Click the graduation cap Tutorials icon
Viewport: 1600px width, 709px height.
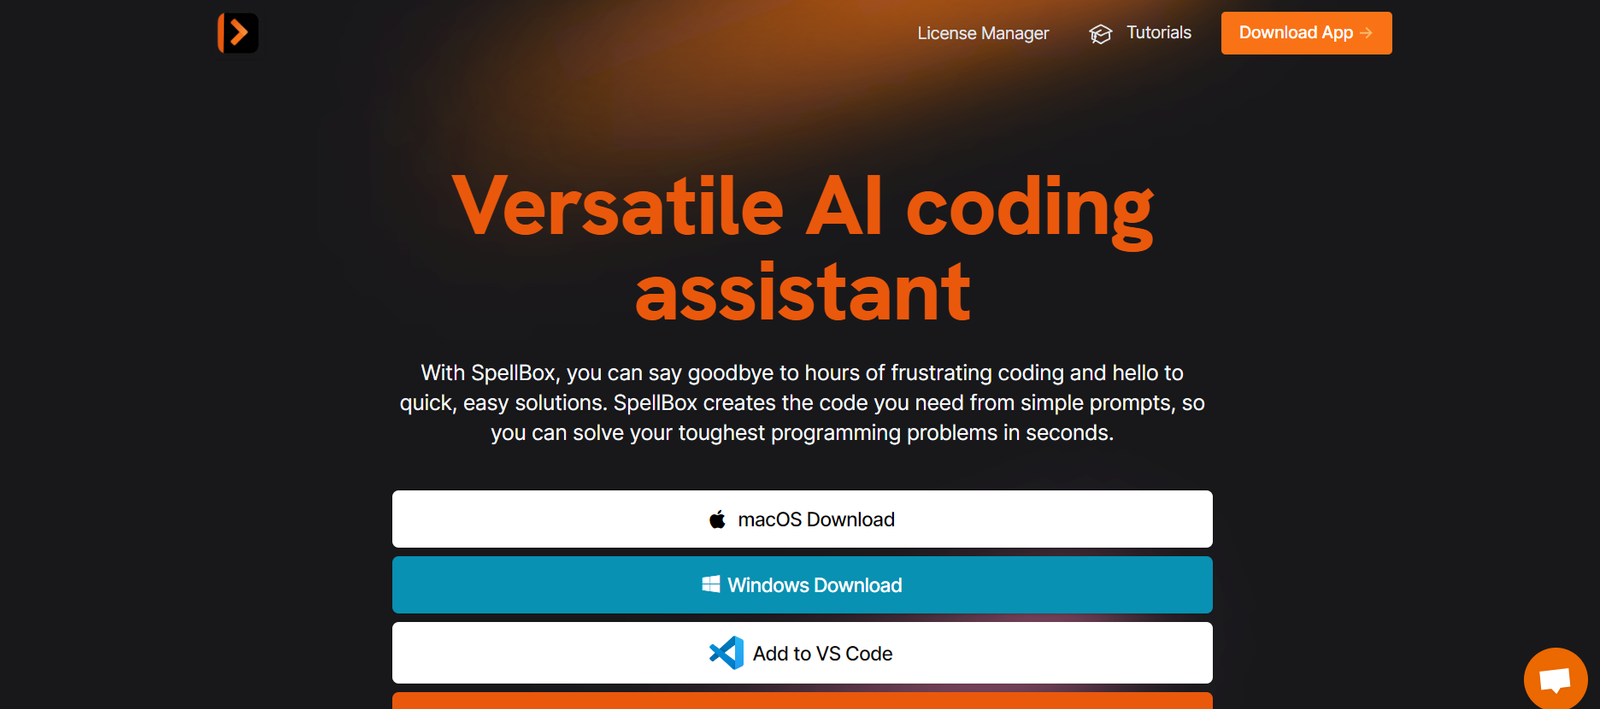[x=1100, y=34]
